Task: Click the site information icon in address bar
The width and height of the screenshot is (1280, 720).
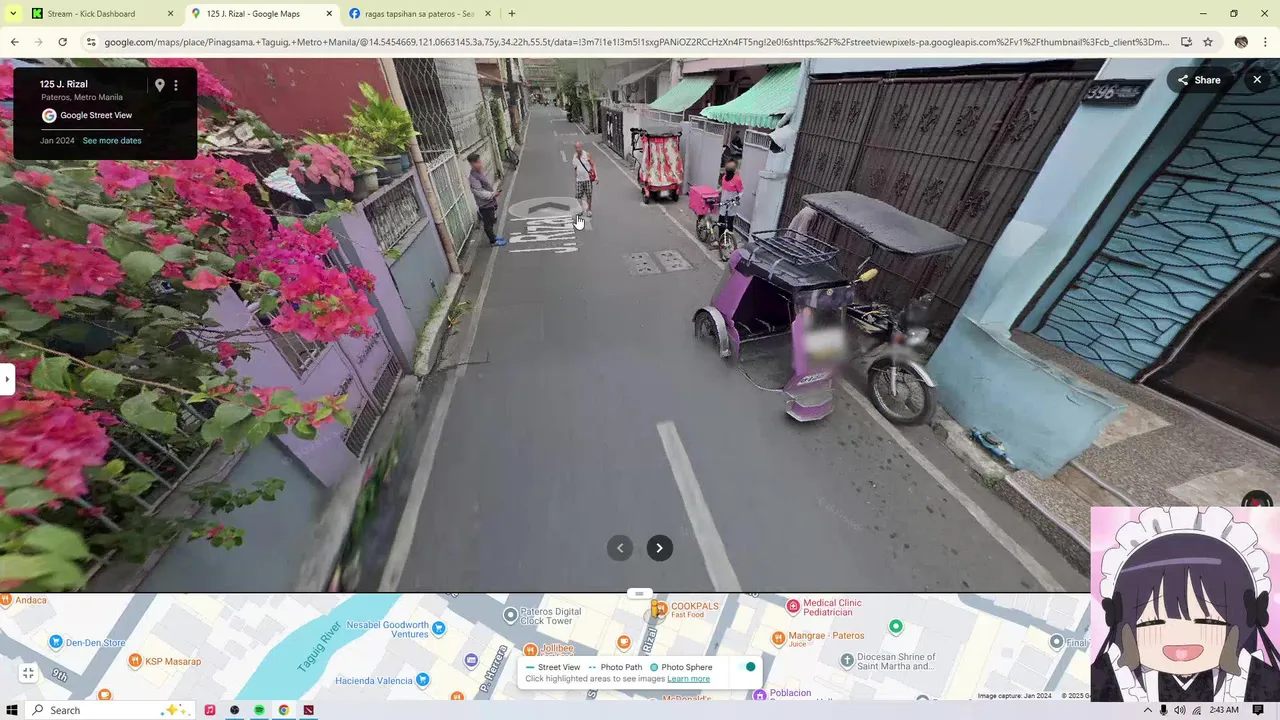Action: [91, 42]
